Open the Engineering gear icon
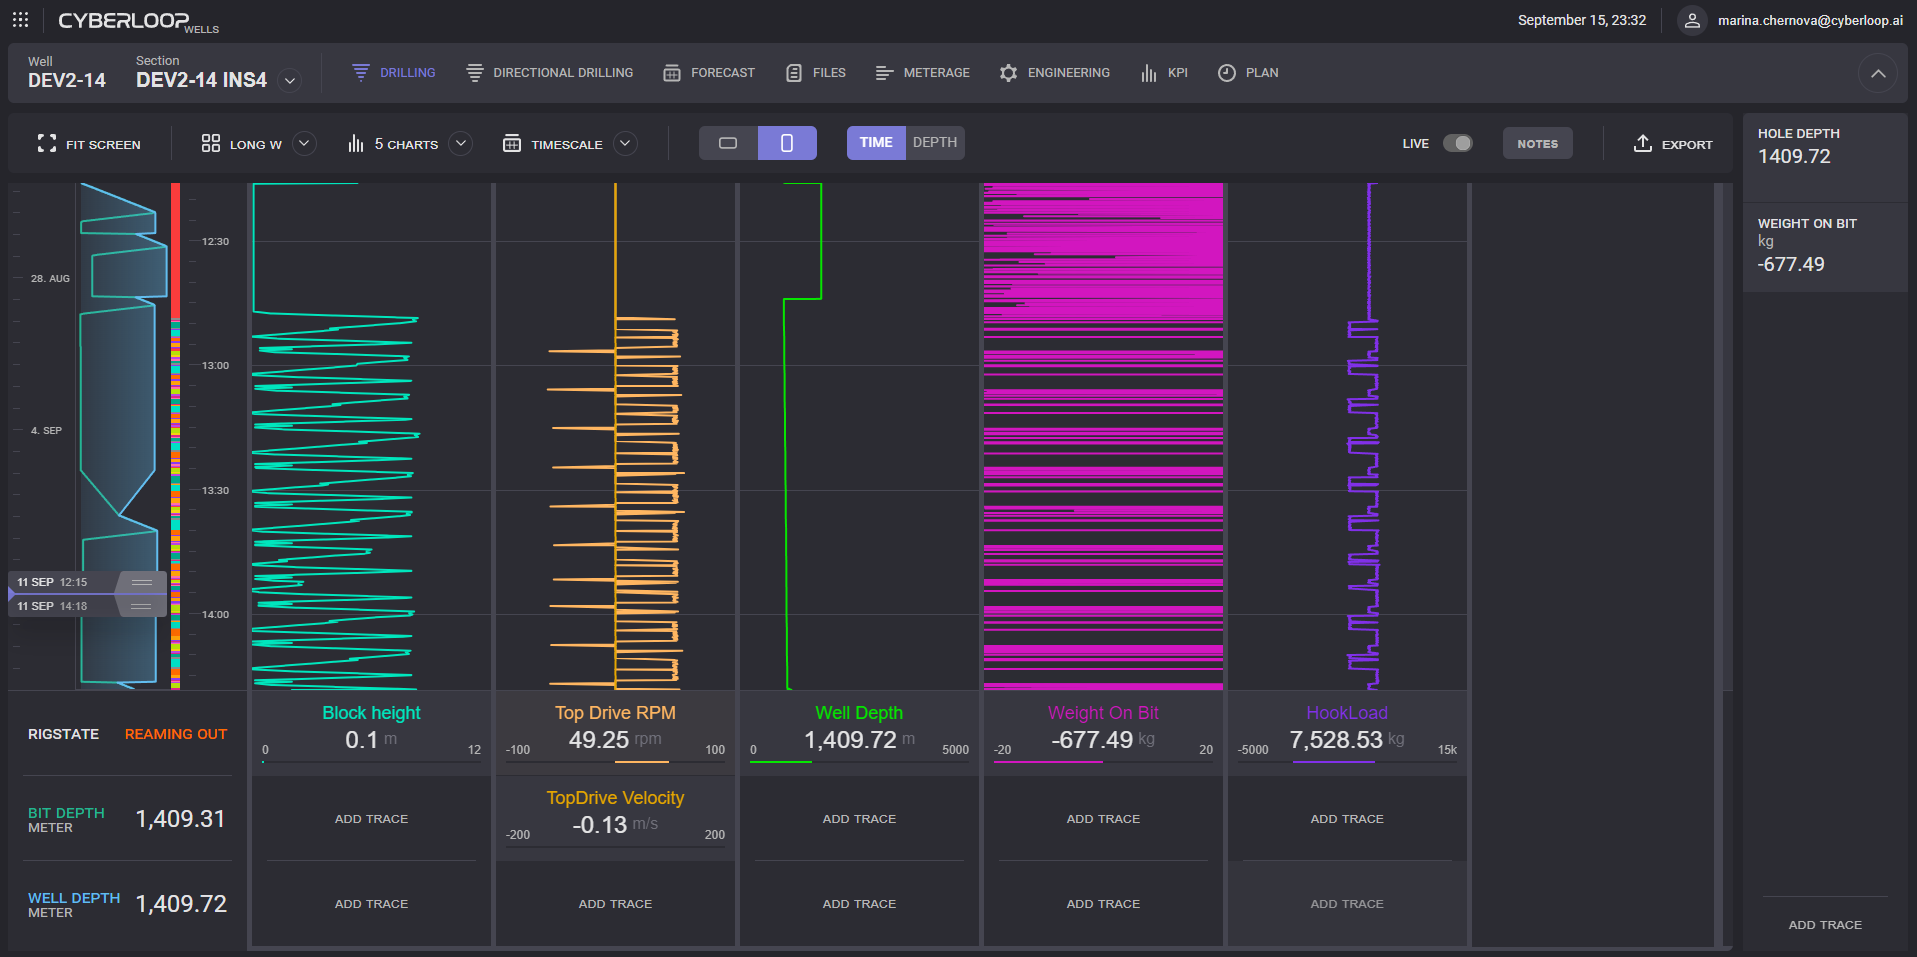This screenshot has width=1917, height=957. click(1008, 73)
